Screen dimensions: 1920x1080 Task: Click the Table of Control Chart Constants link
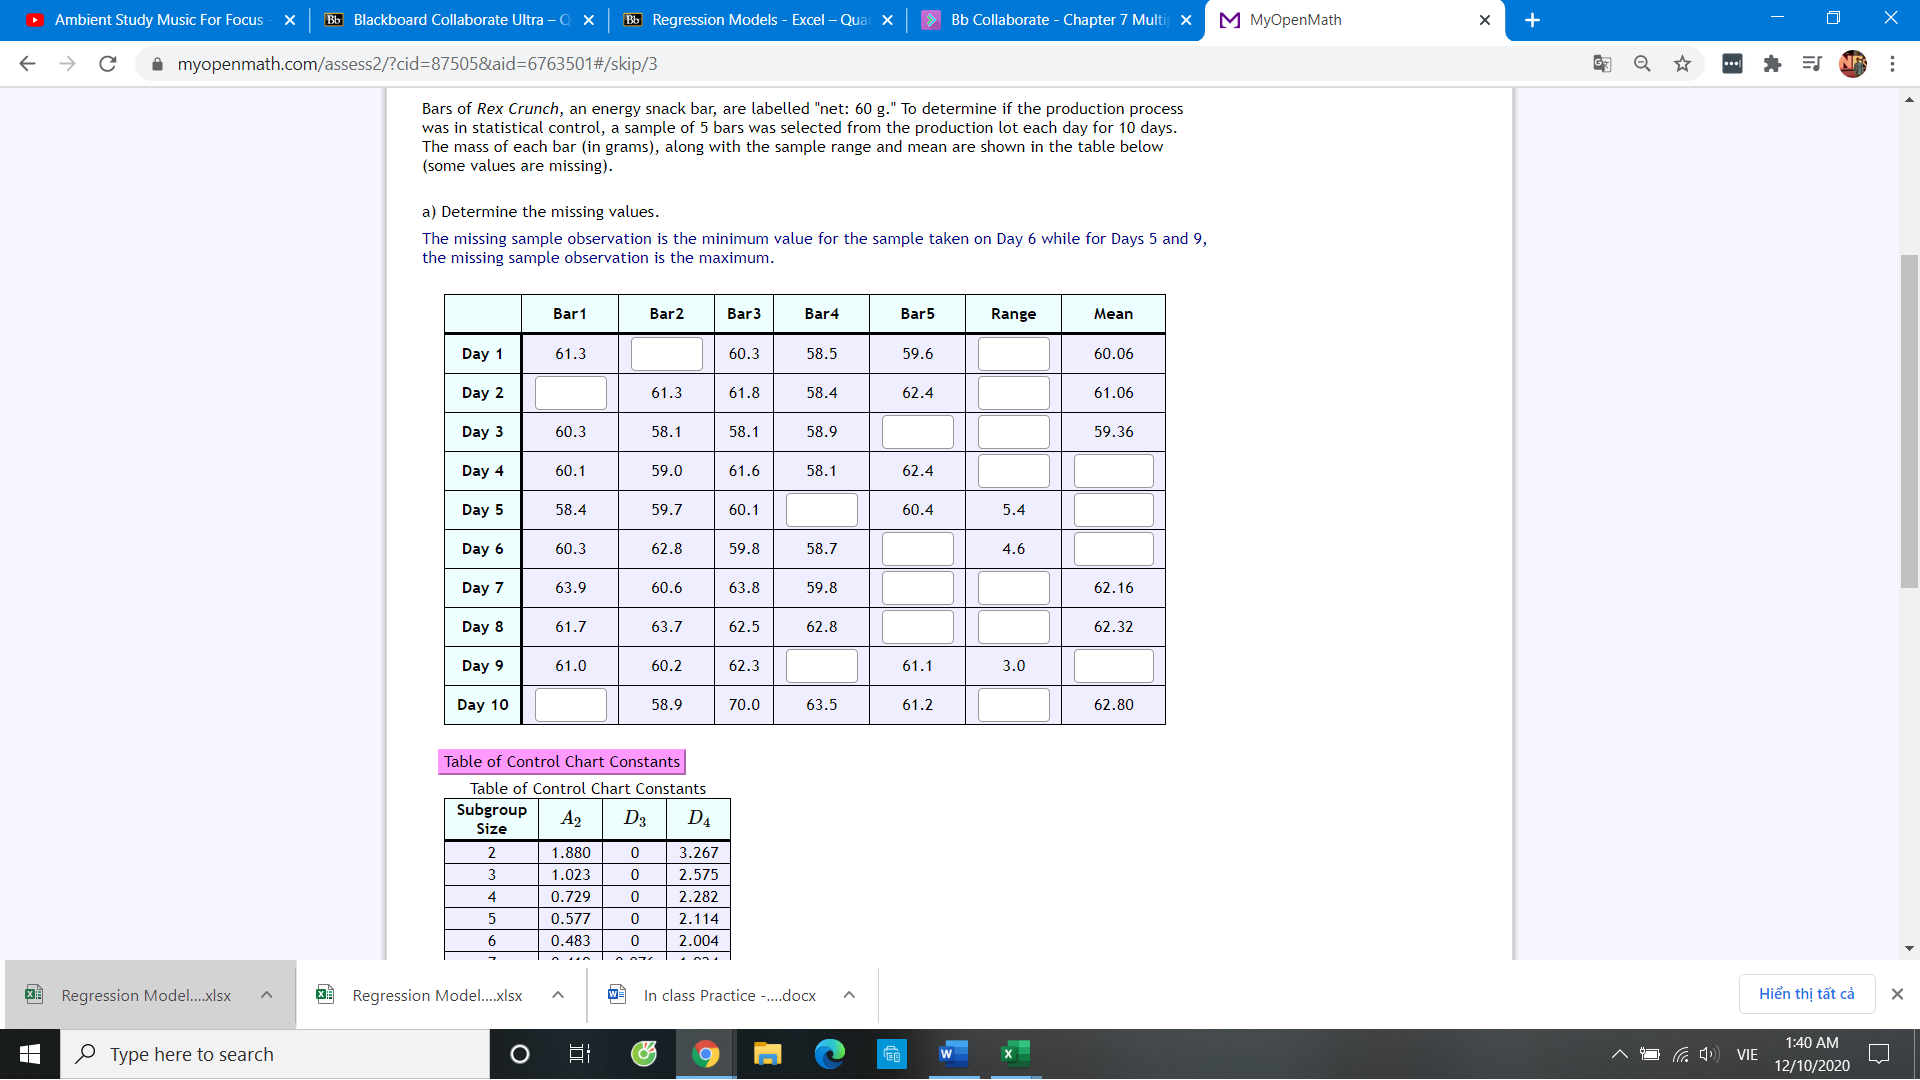click(562, 762)
